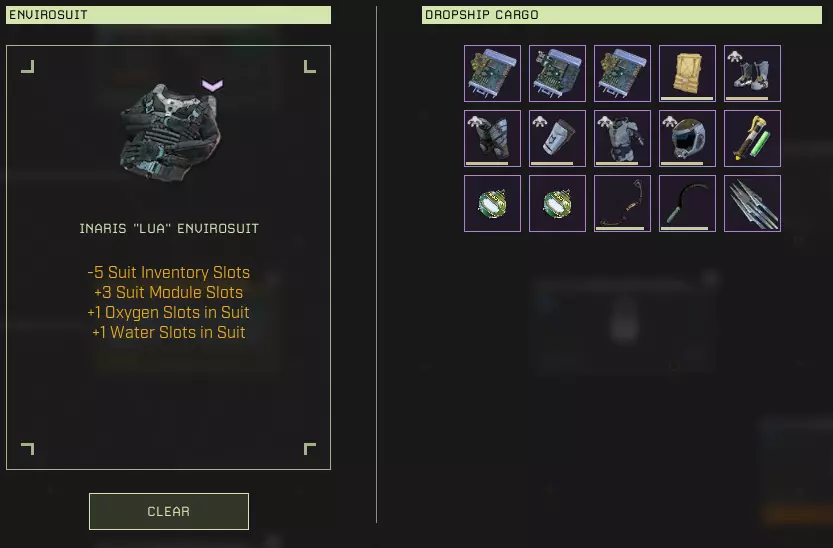
Task: Expand the purple chevron above the envirosuit
Action: (x=212, y=85)
